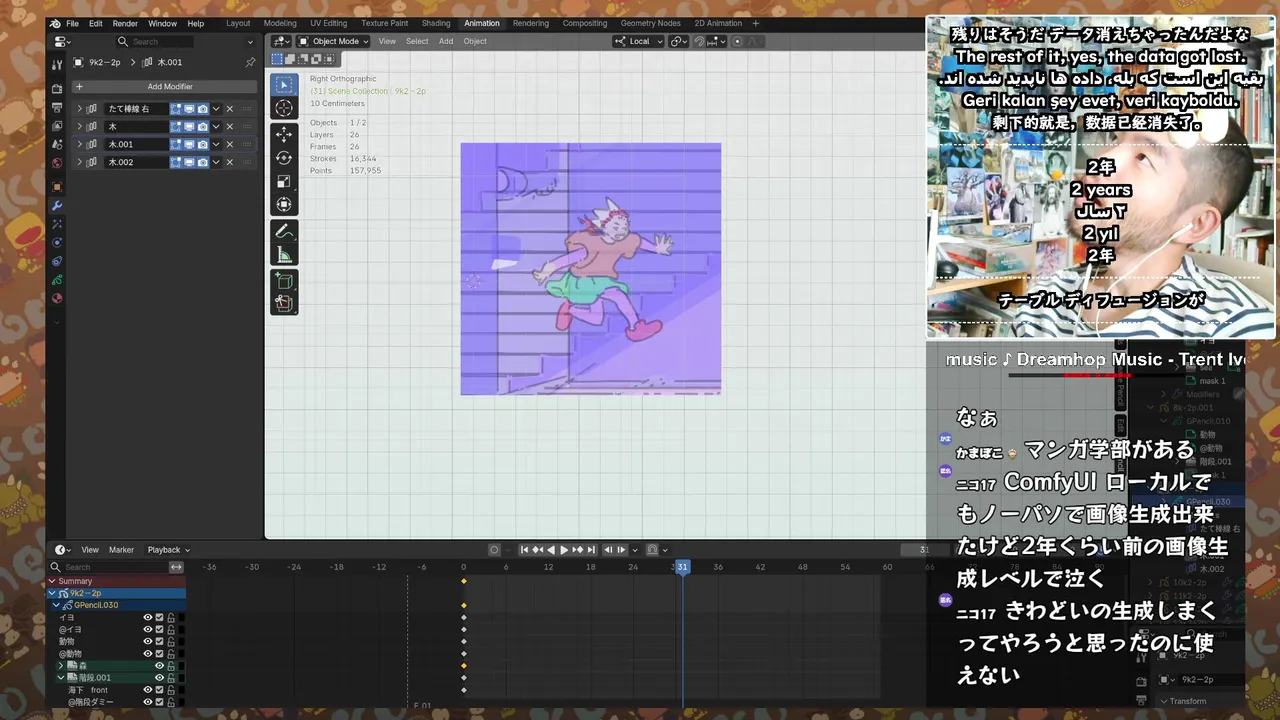Expand the 森 group in dopesheet
Image resolution: width=1280 pixels, height=720 pixels.
coord(61,665)
